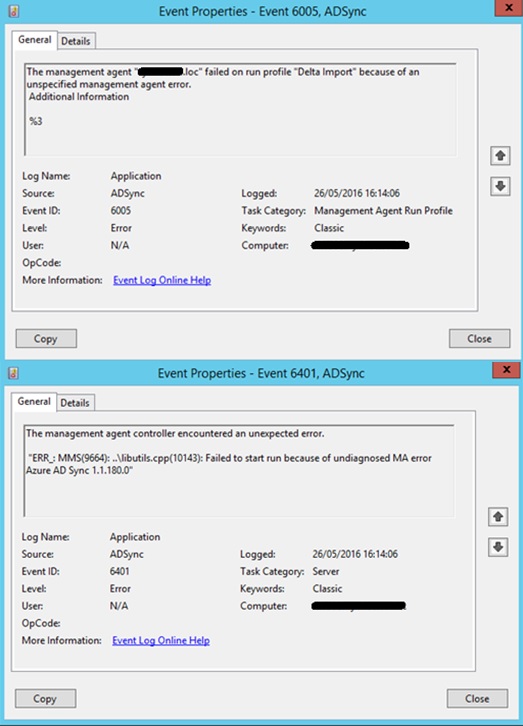Click the Log Name value Application in Event 6401 window
The width and height of the screenshot is (523, 726).
pyautogui.click(x=135, y=537)
